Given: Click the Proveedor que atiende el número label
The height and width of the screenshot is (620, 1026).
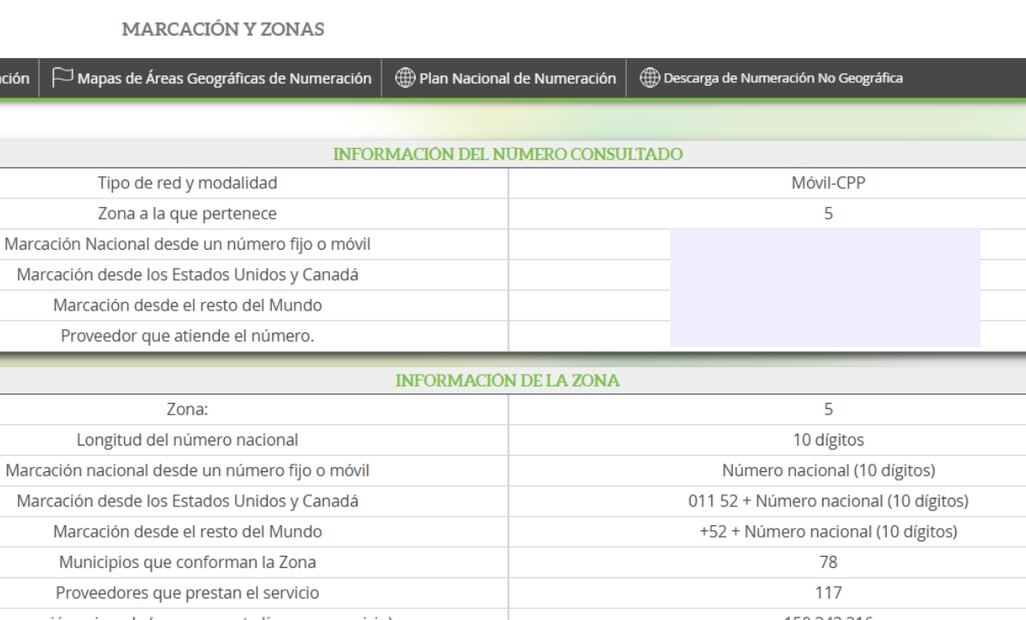Looking at the screenshot, I should 187,336.
